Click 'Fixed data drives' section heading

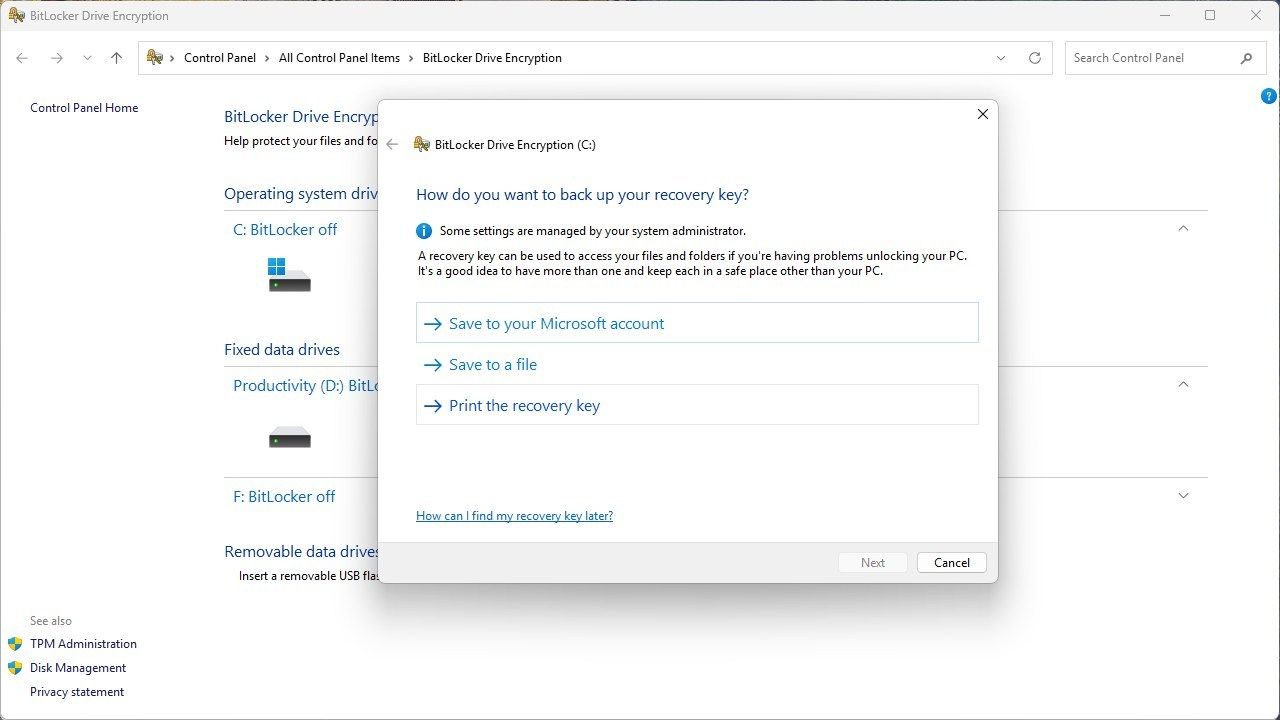(x=282, y=350)
